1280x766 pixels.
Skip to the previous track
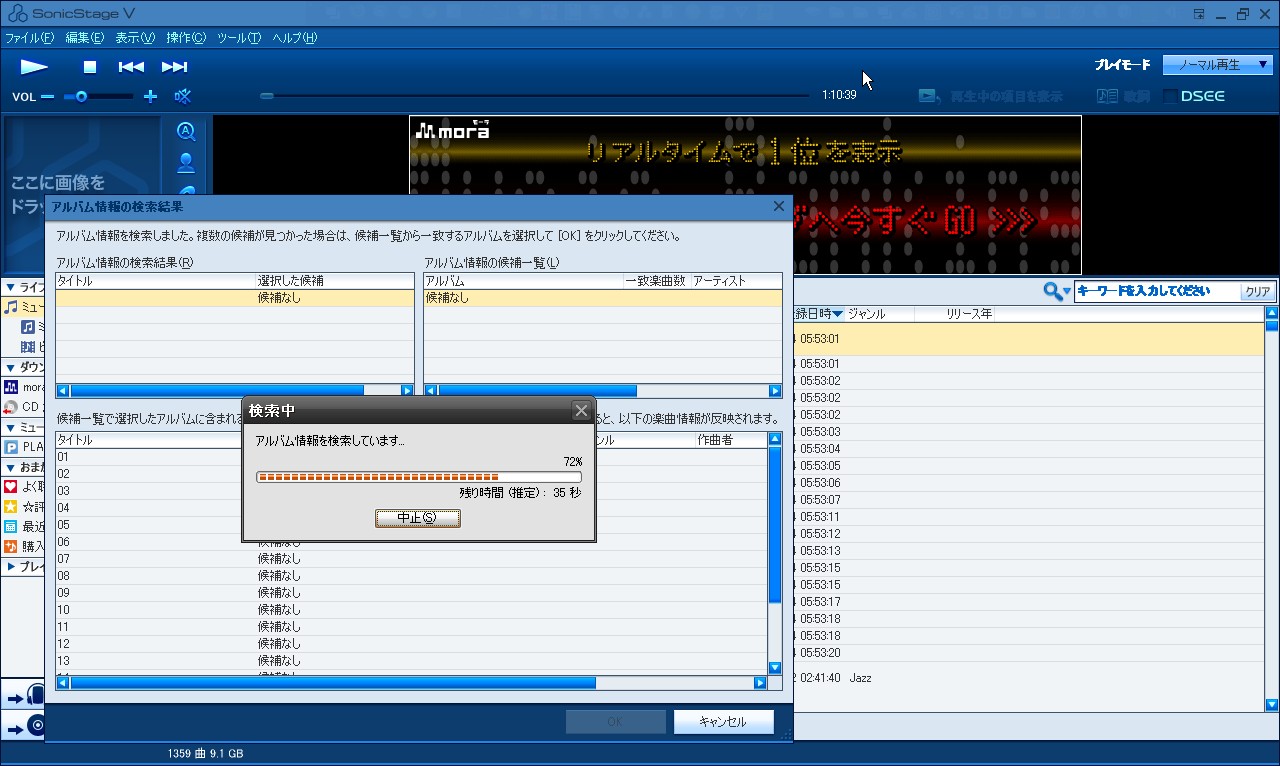[x=131, y=67]
